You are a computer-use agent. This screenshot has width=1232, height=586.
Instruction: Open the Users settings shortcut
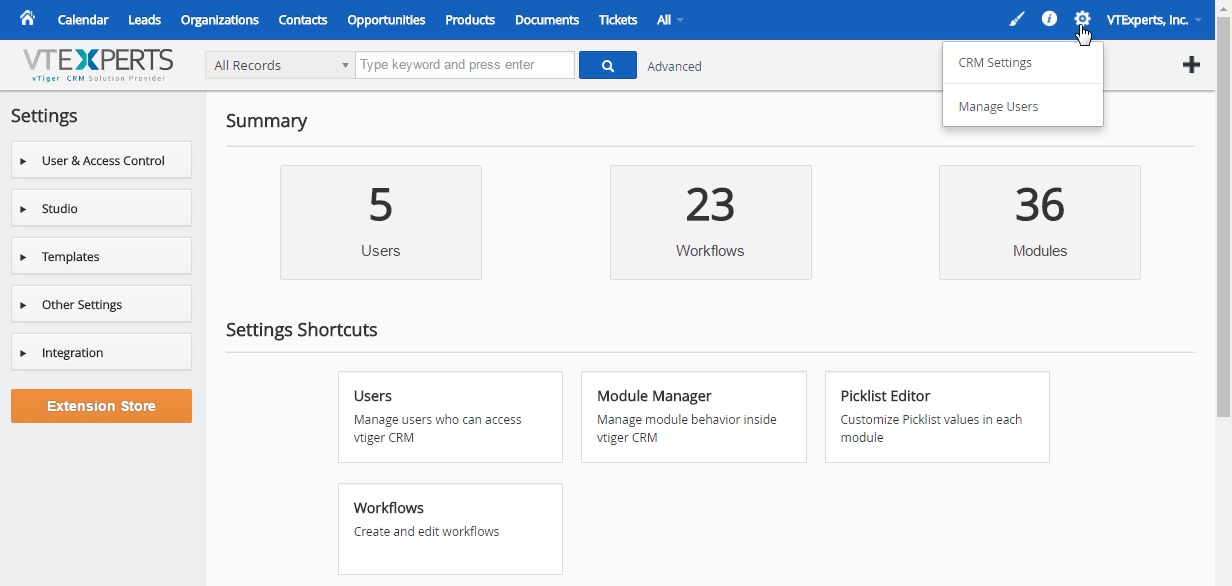[x=451, y=417]
